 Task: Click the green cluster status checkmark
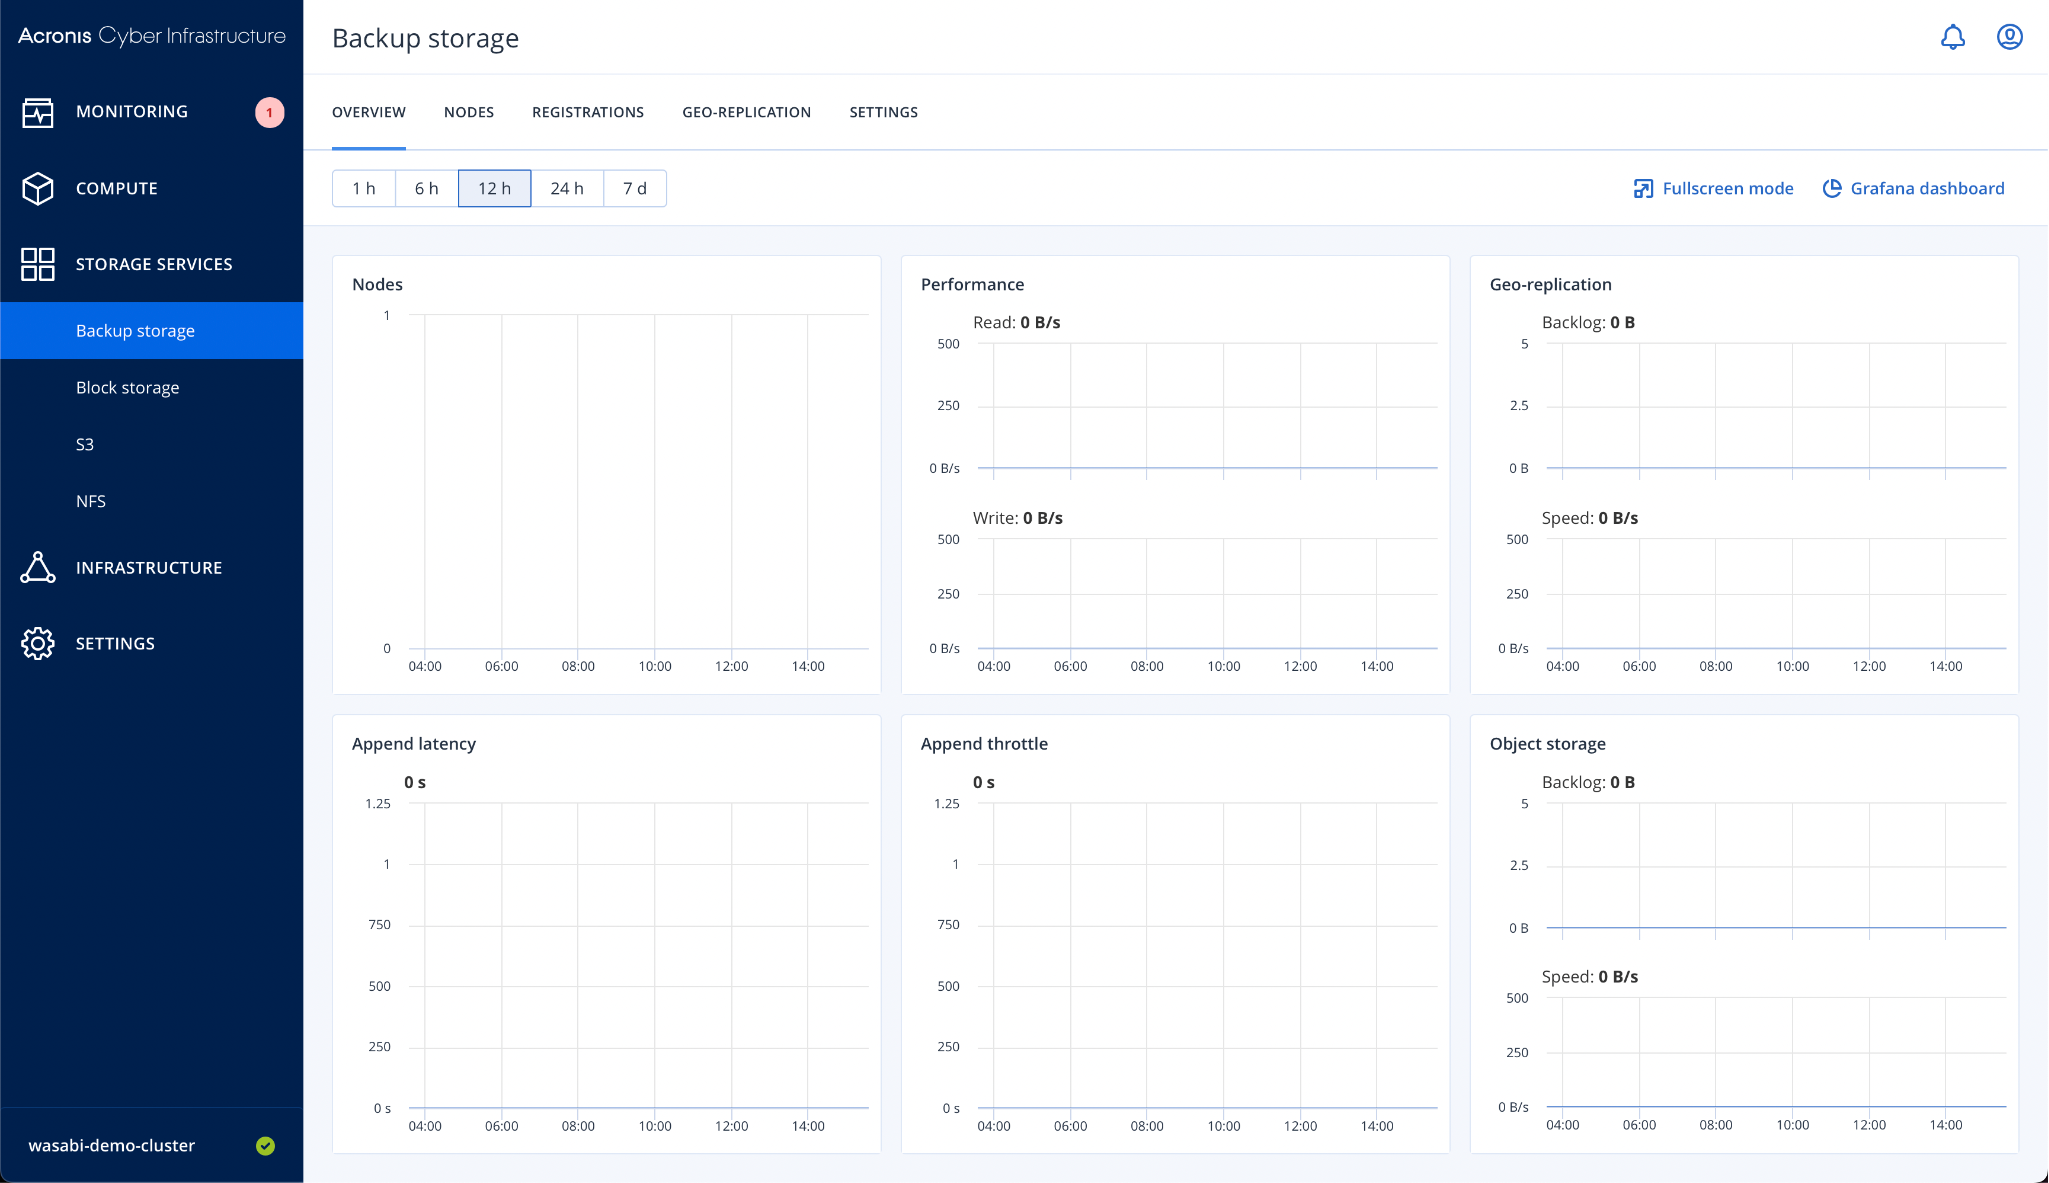265,1146
